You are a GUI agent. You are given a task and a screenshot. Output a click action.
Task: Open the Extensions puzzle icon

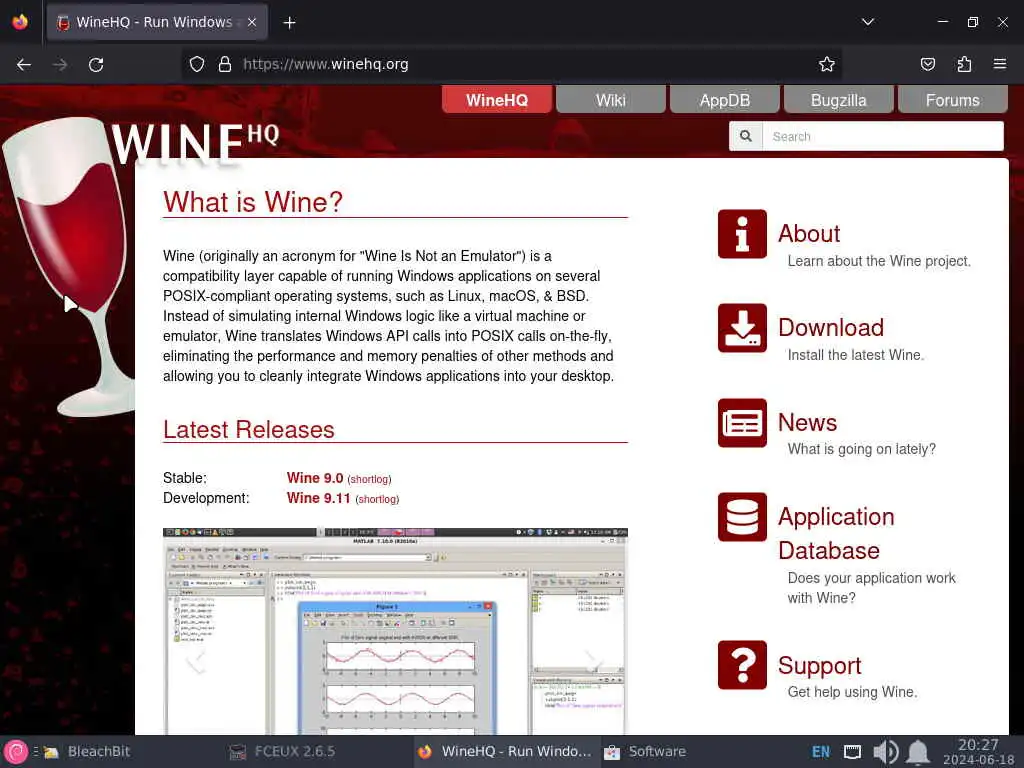(964, 64)
